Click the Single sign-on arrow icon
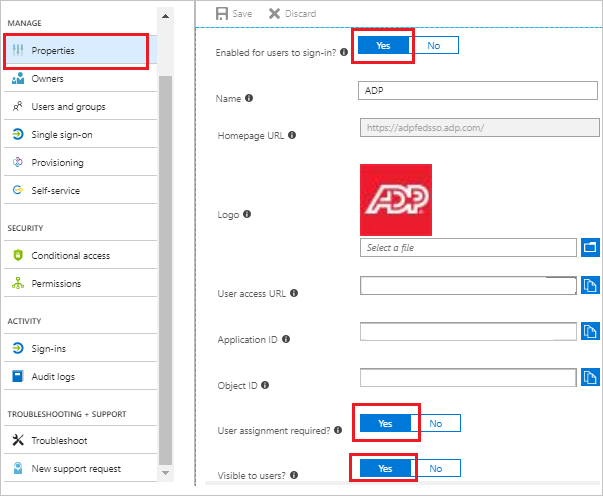The image size is (603, 496). [18, 135]
